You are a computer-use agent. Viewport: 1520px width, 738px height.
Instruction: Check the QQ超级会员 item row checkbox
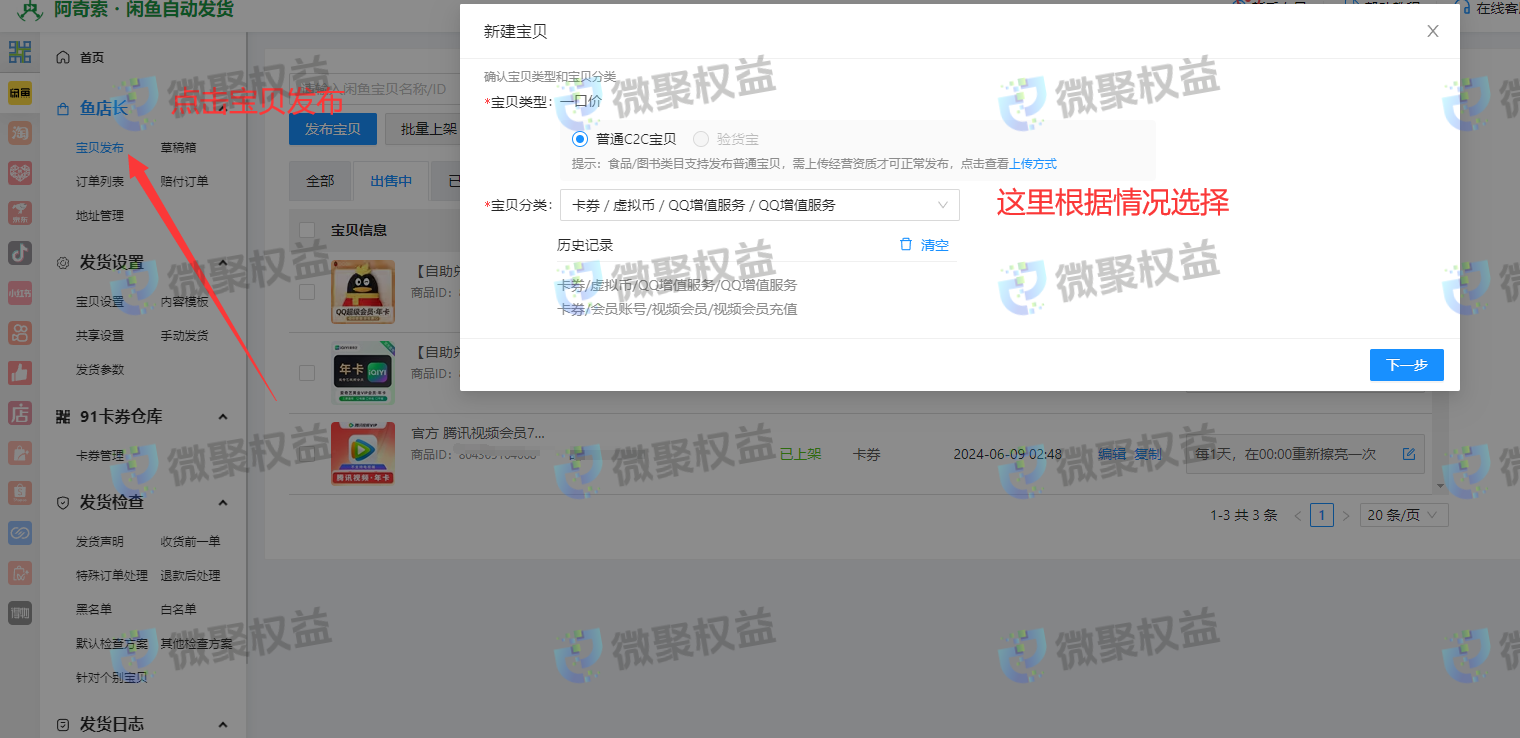(x=307, y=292)
